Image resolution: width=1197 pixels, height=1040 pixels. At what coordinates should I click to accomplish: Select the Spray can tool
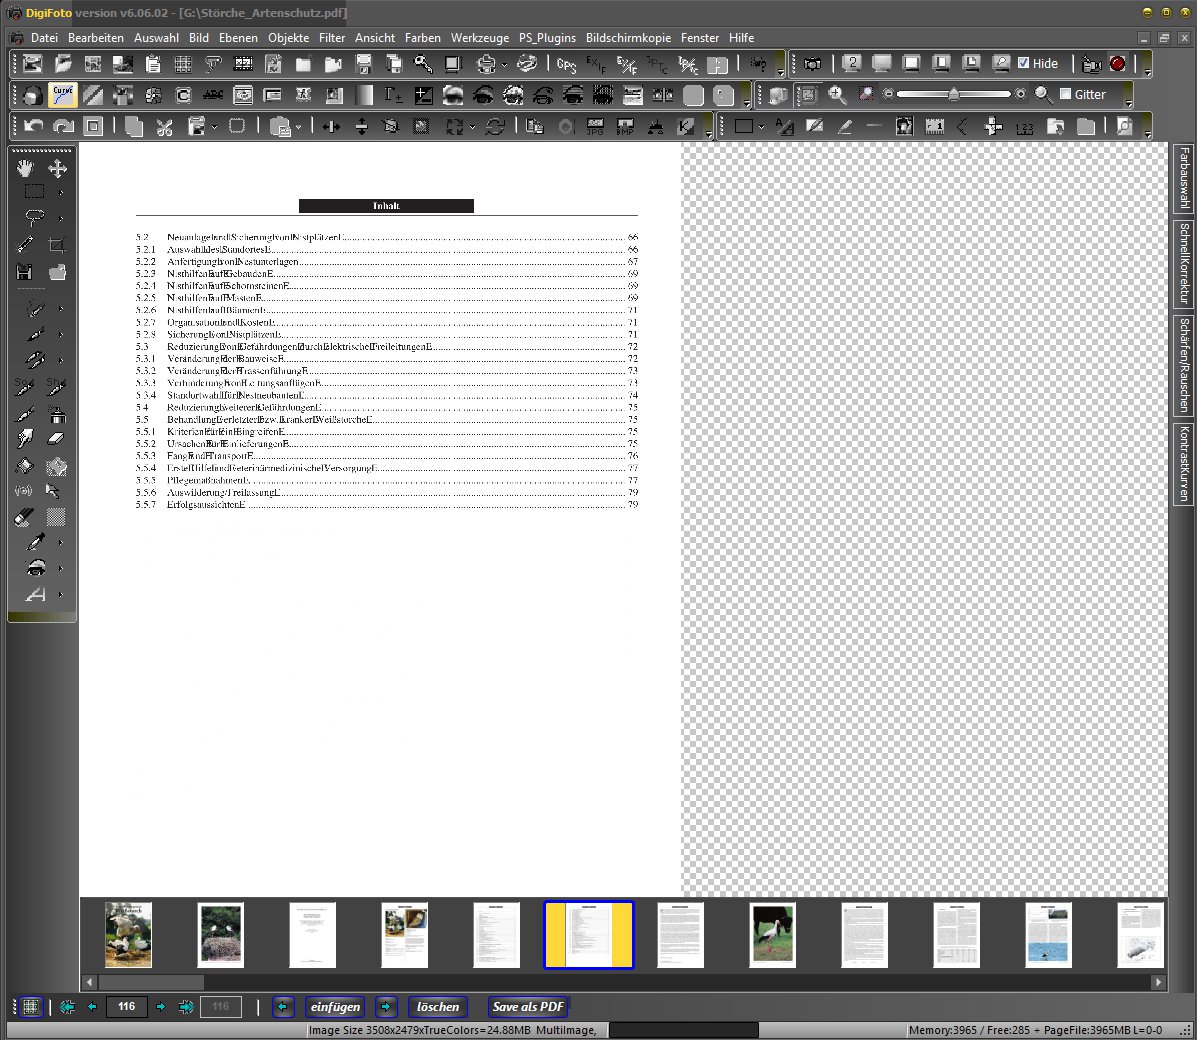point(57,413)
